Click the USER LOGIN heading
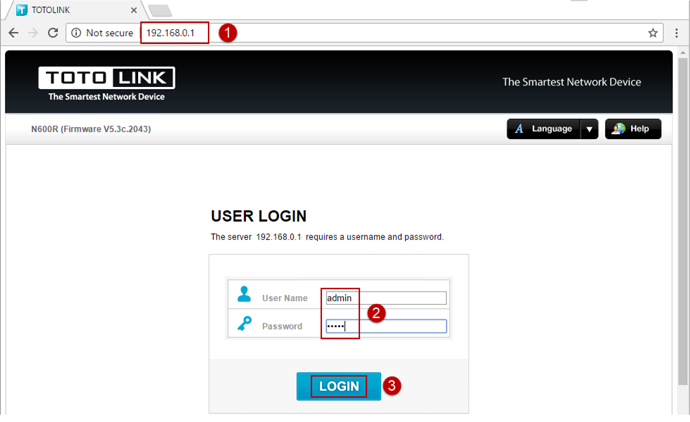This screenshot has width=690, height=422. click(x=259, y=216)
